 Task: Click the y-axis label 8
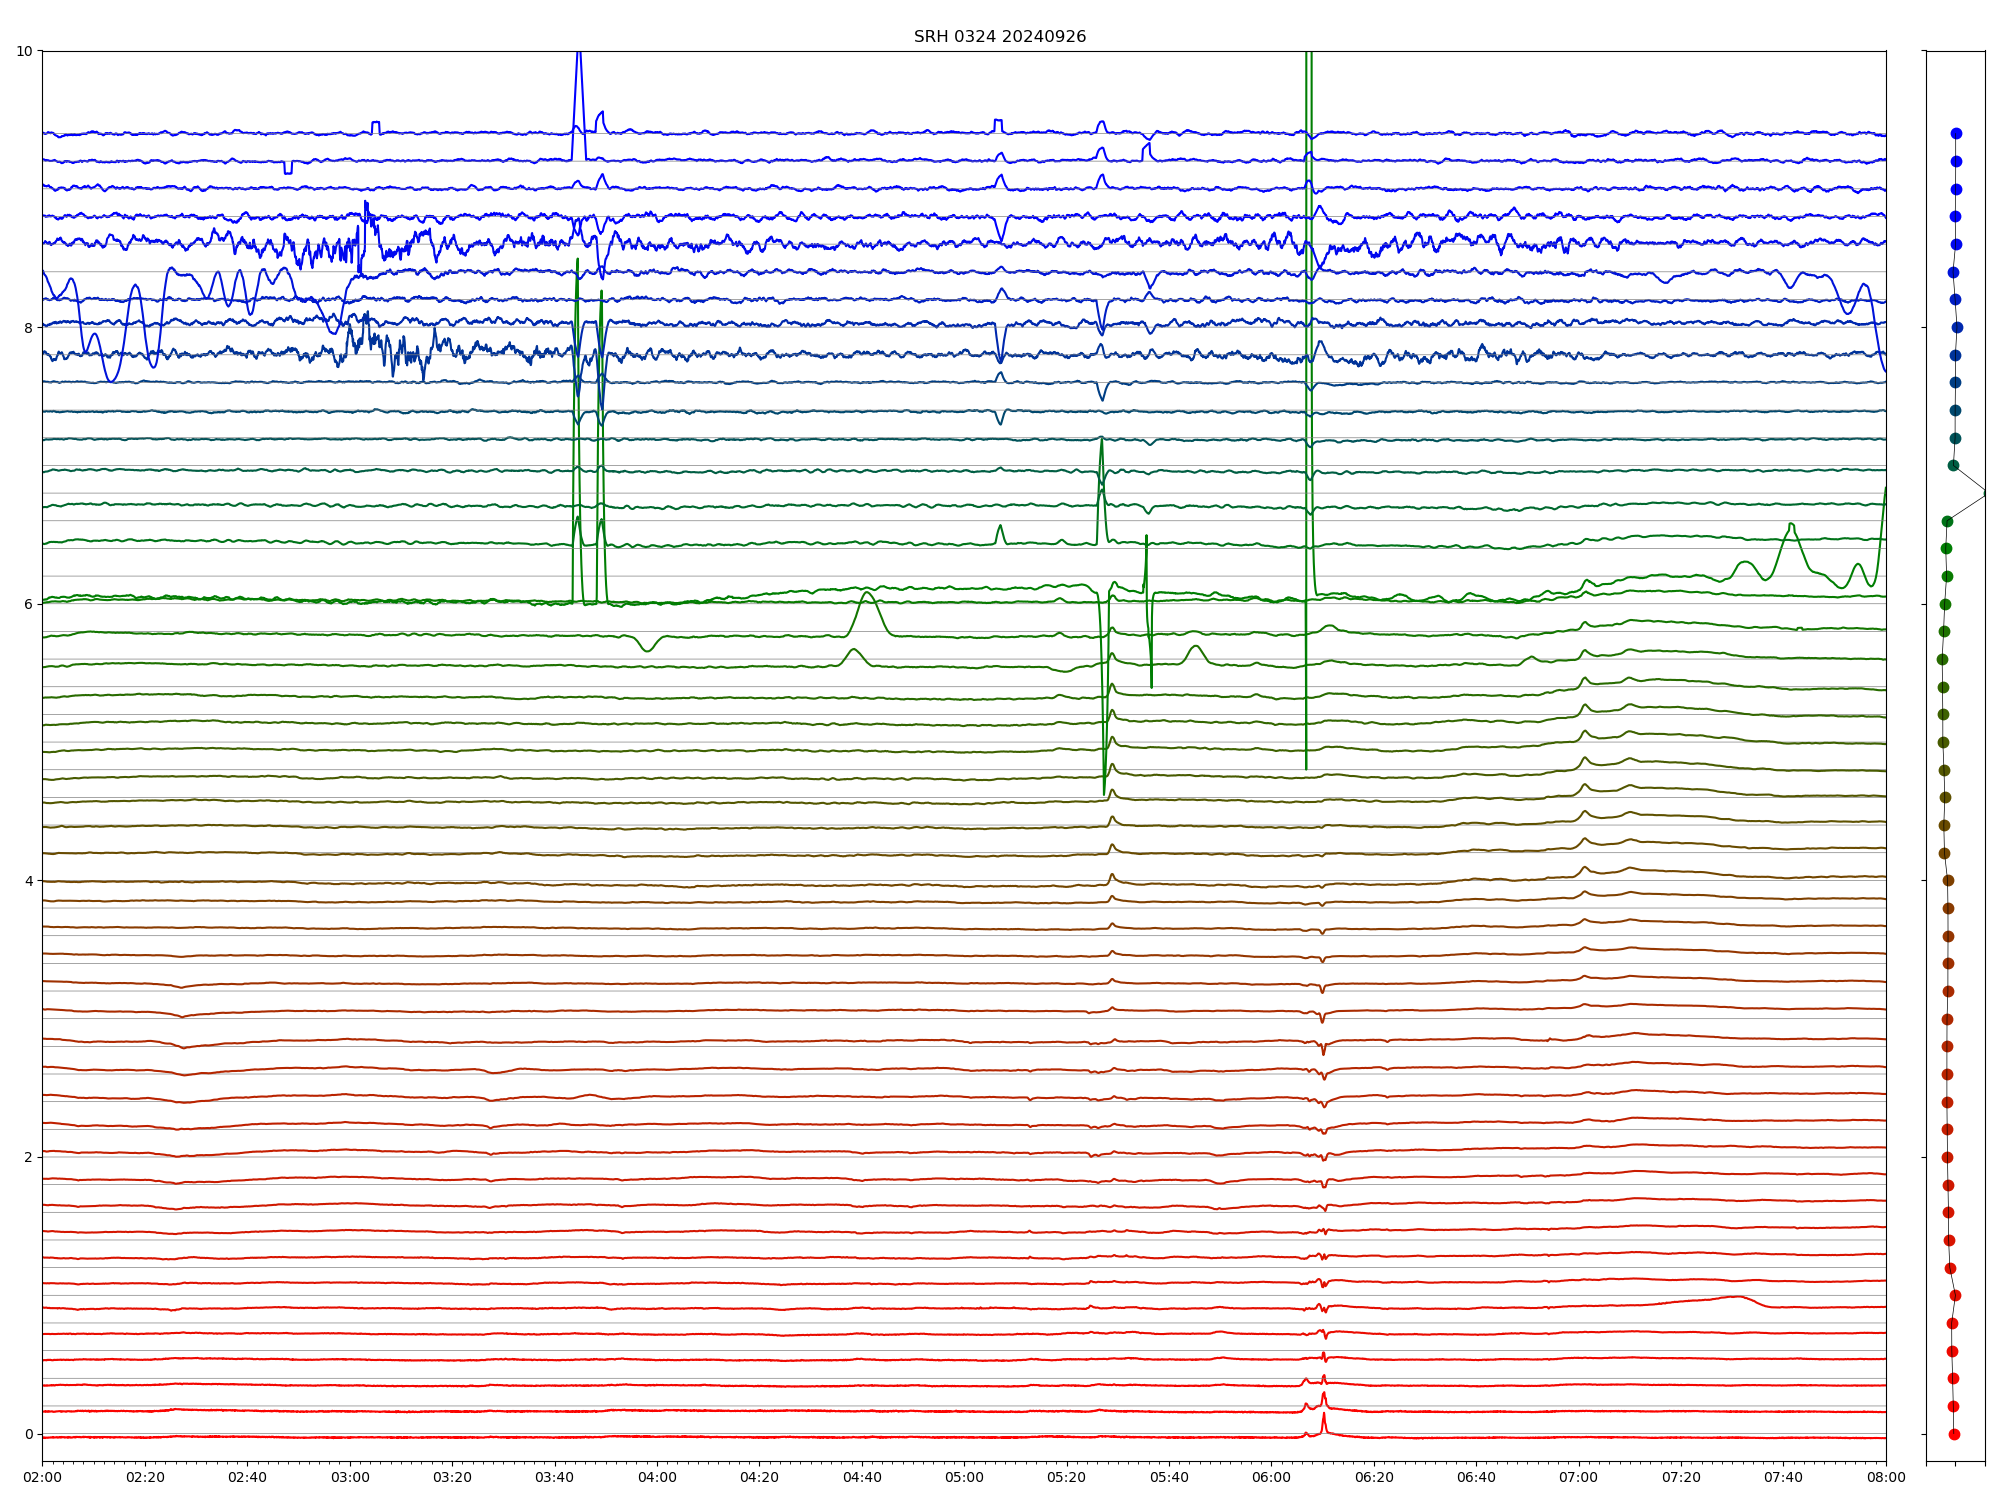28,328
